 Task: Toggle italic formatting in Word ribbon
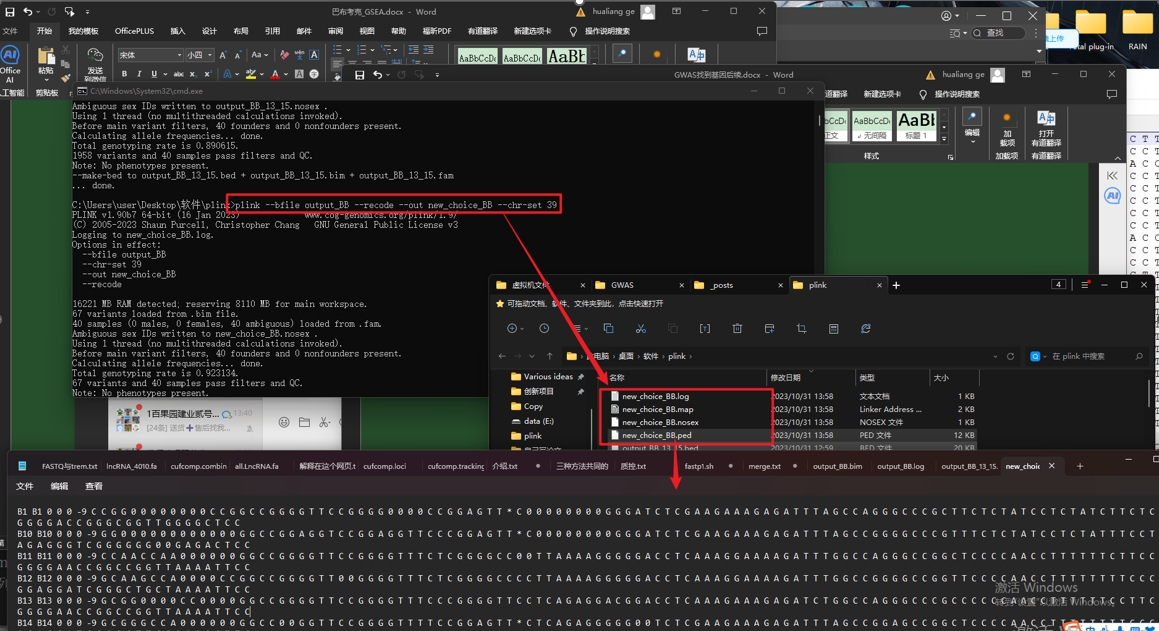coord(139,74)
